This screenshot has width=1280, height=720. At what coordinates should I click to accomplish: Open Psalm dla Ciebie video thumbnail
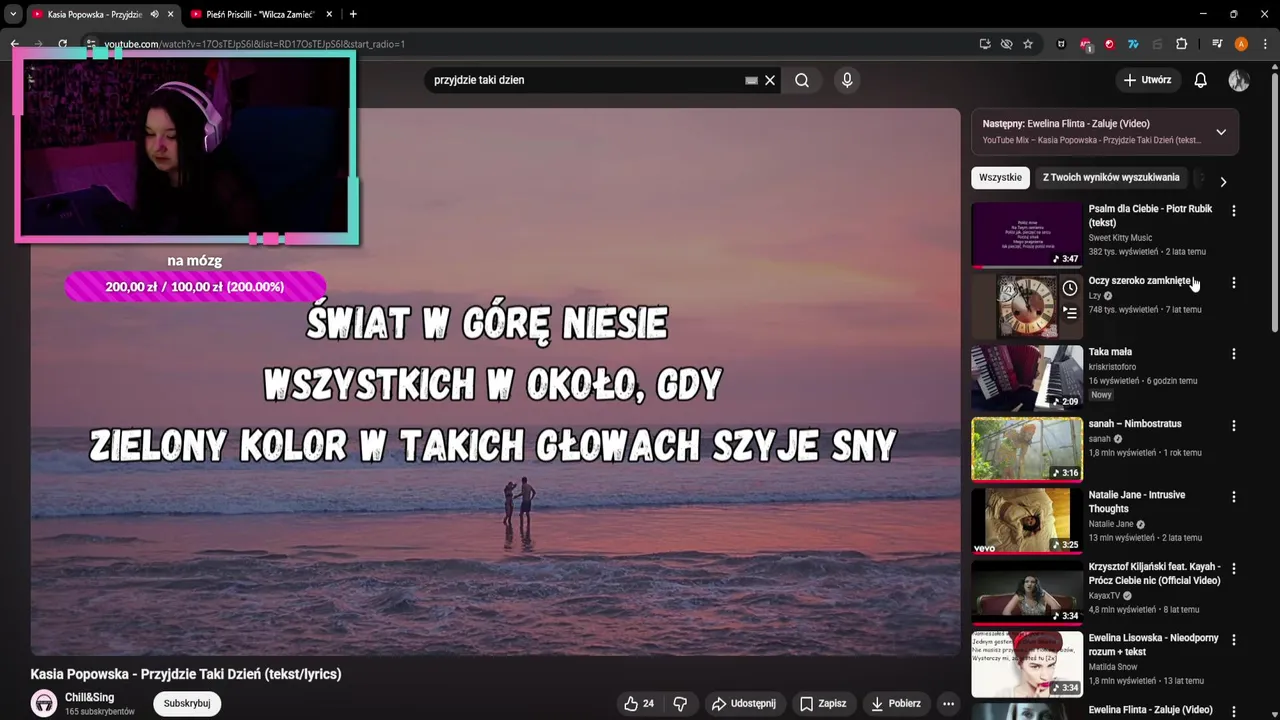pos(1027,235)
